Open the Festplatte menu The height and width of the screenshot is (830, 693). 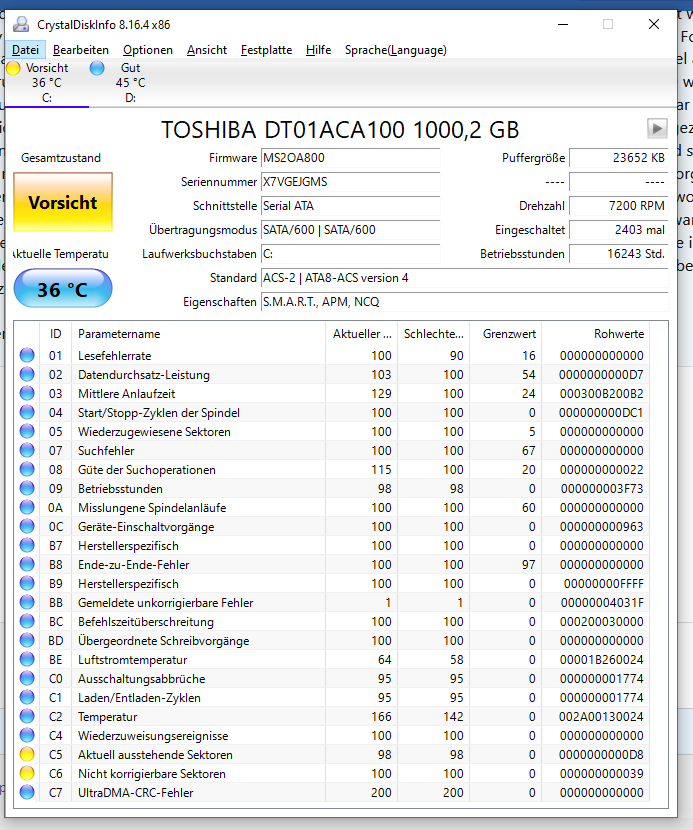point(266,50)
